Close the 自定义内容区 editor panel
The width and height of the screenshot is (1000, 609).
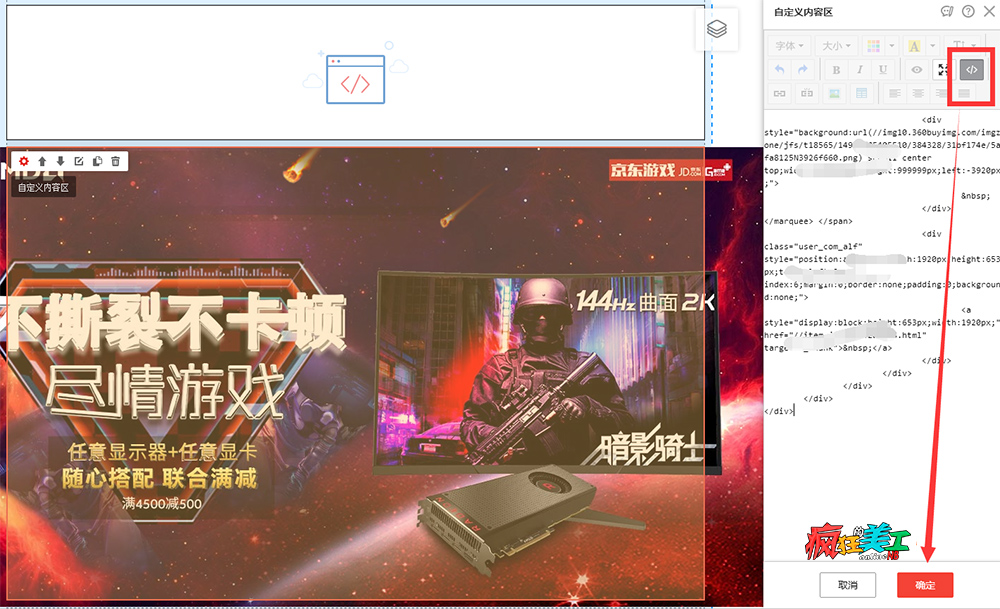tap(989, 11)
